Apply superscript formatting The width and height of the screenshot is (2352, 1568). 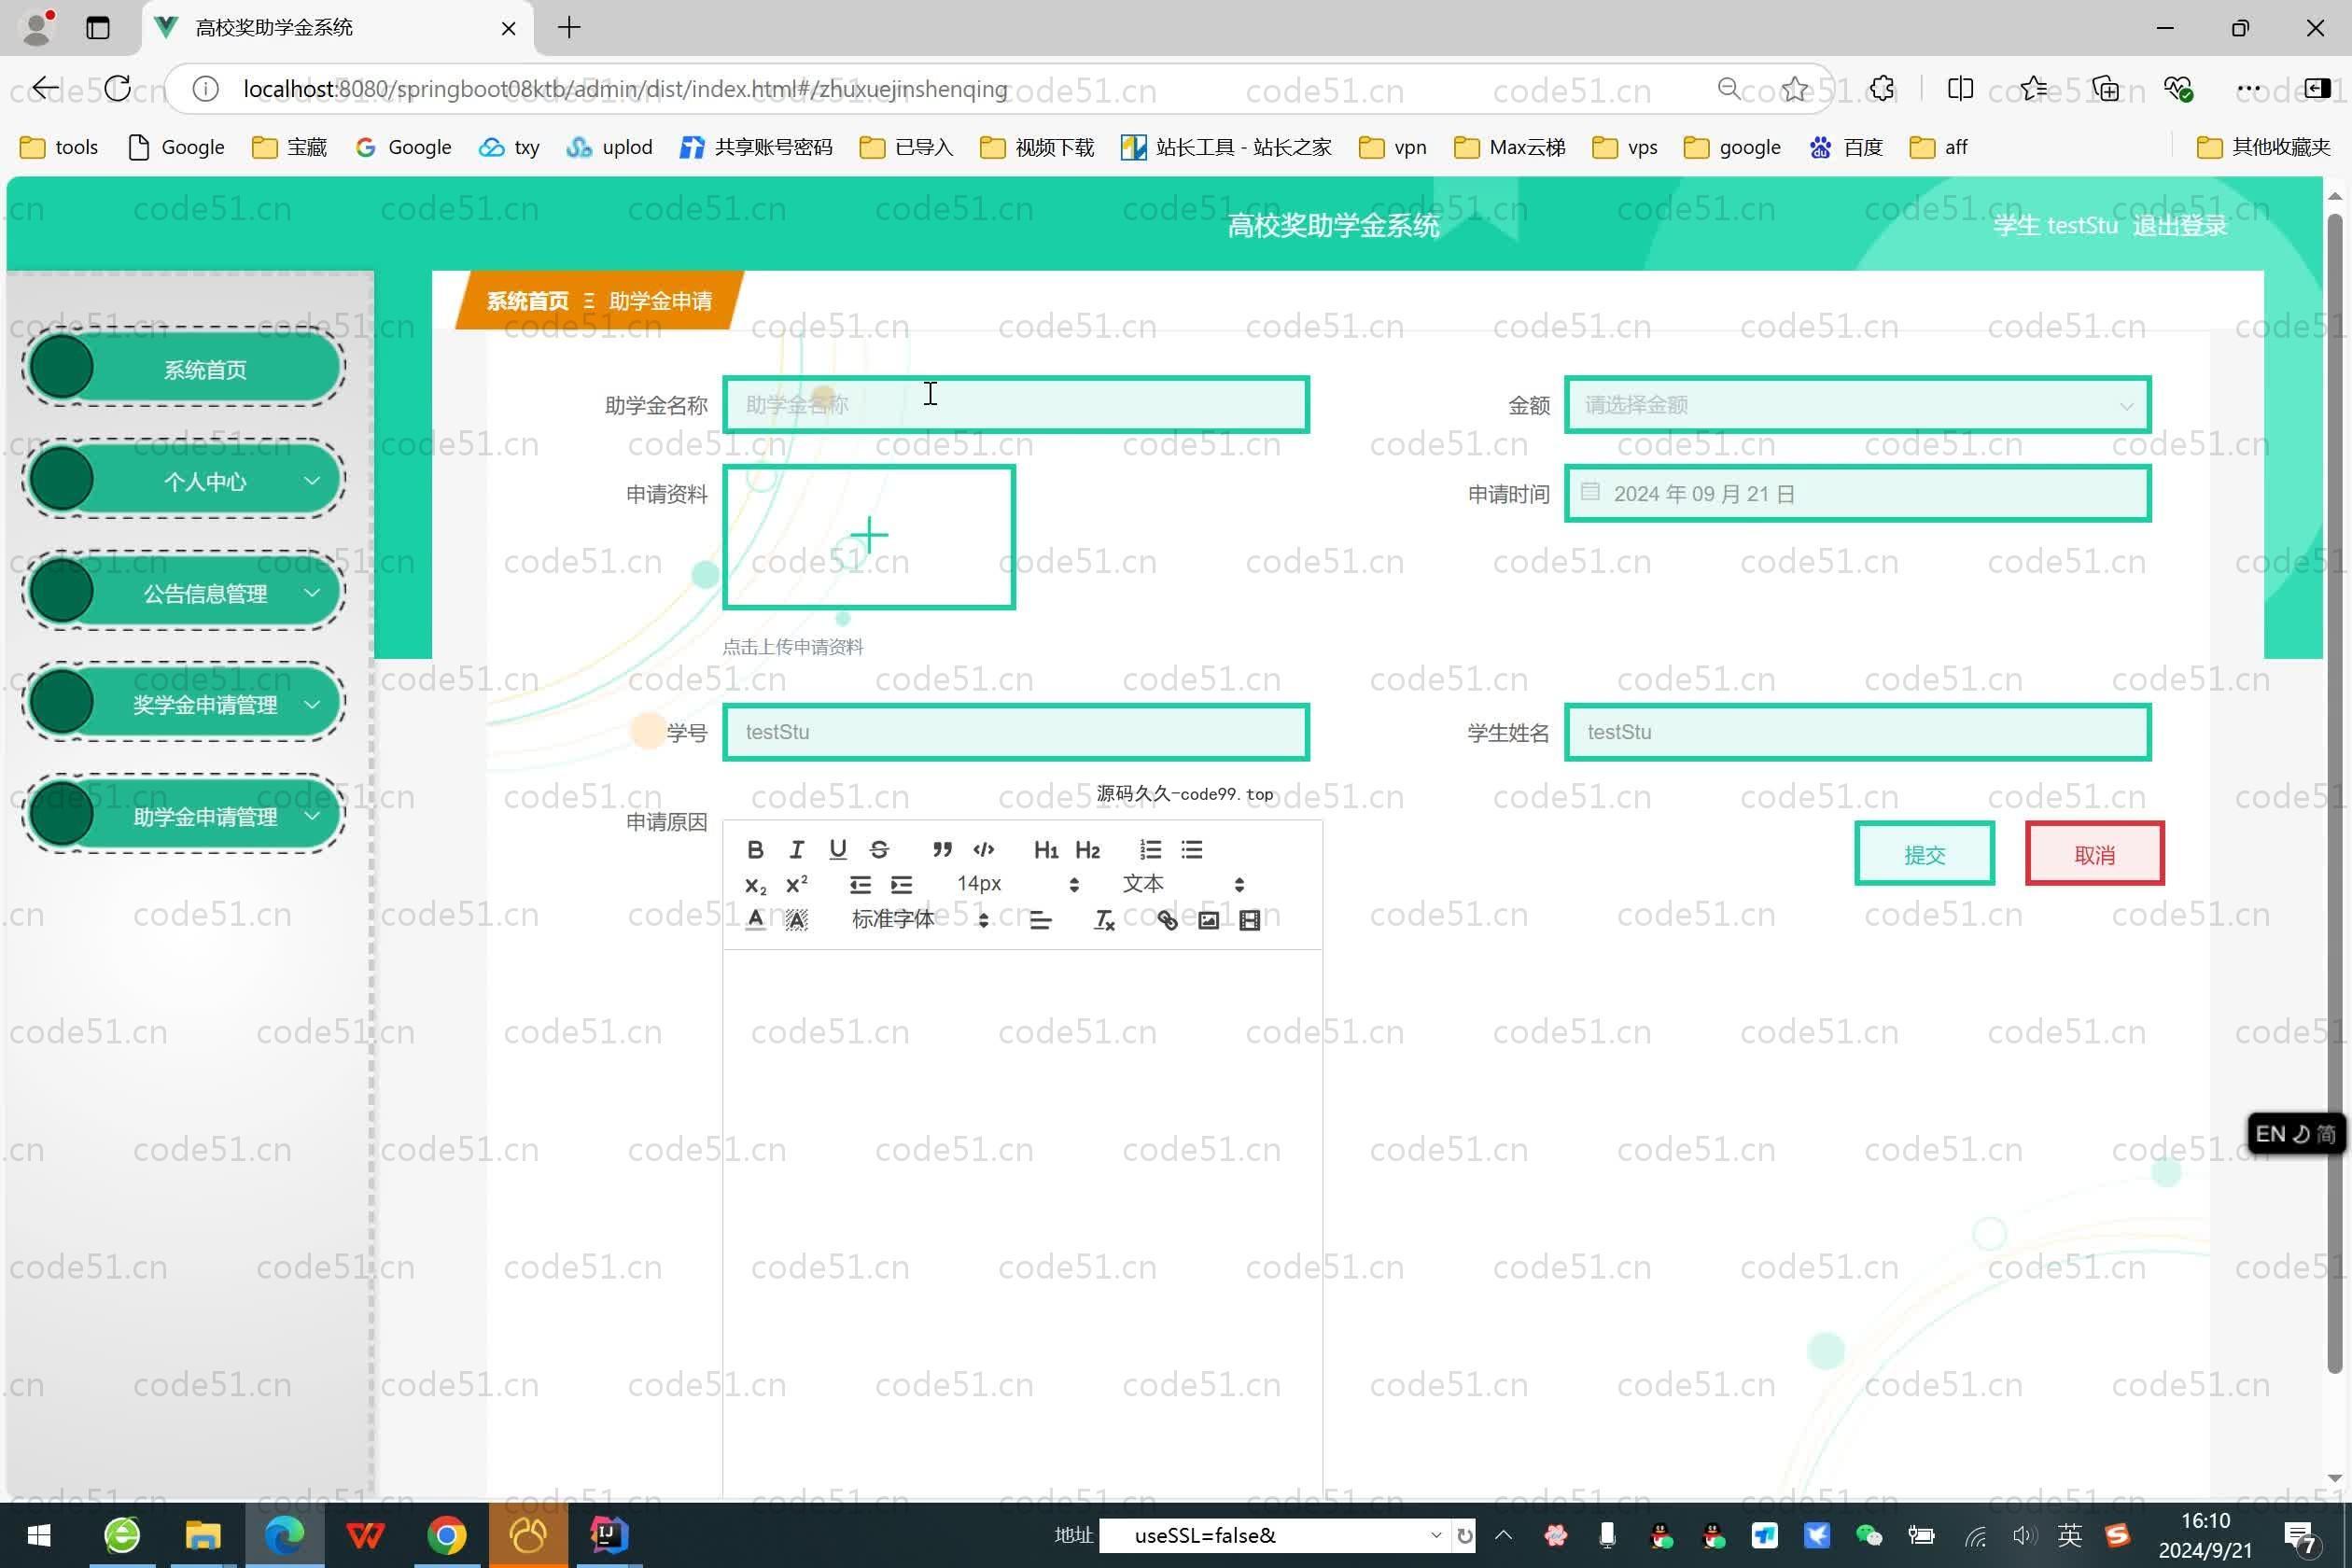point(796,885)
